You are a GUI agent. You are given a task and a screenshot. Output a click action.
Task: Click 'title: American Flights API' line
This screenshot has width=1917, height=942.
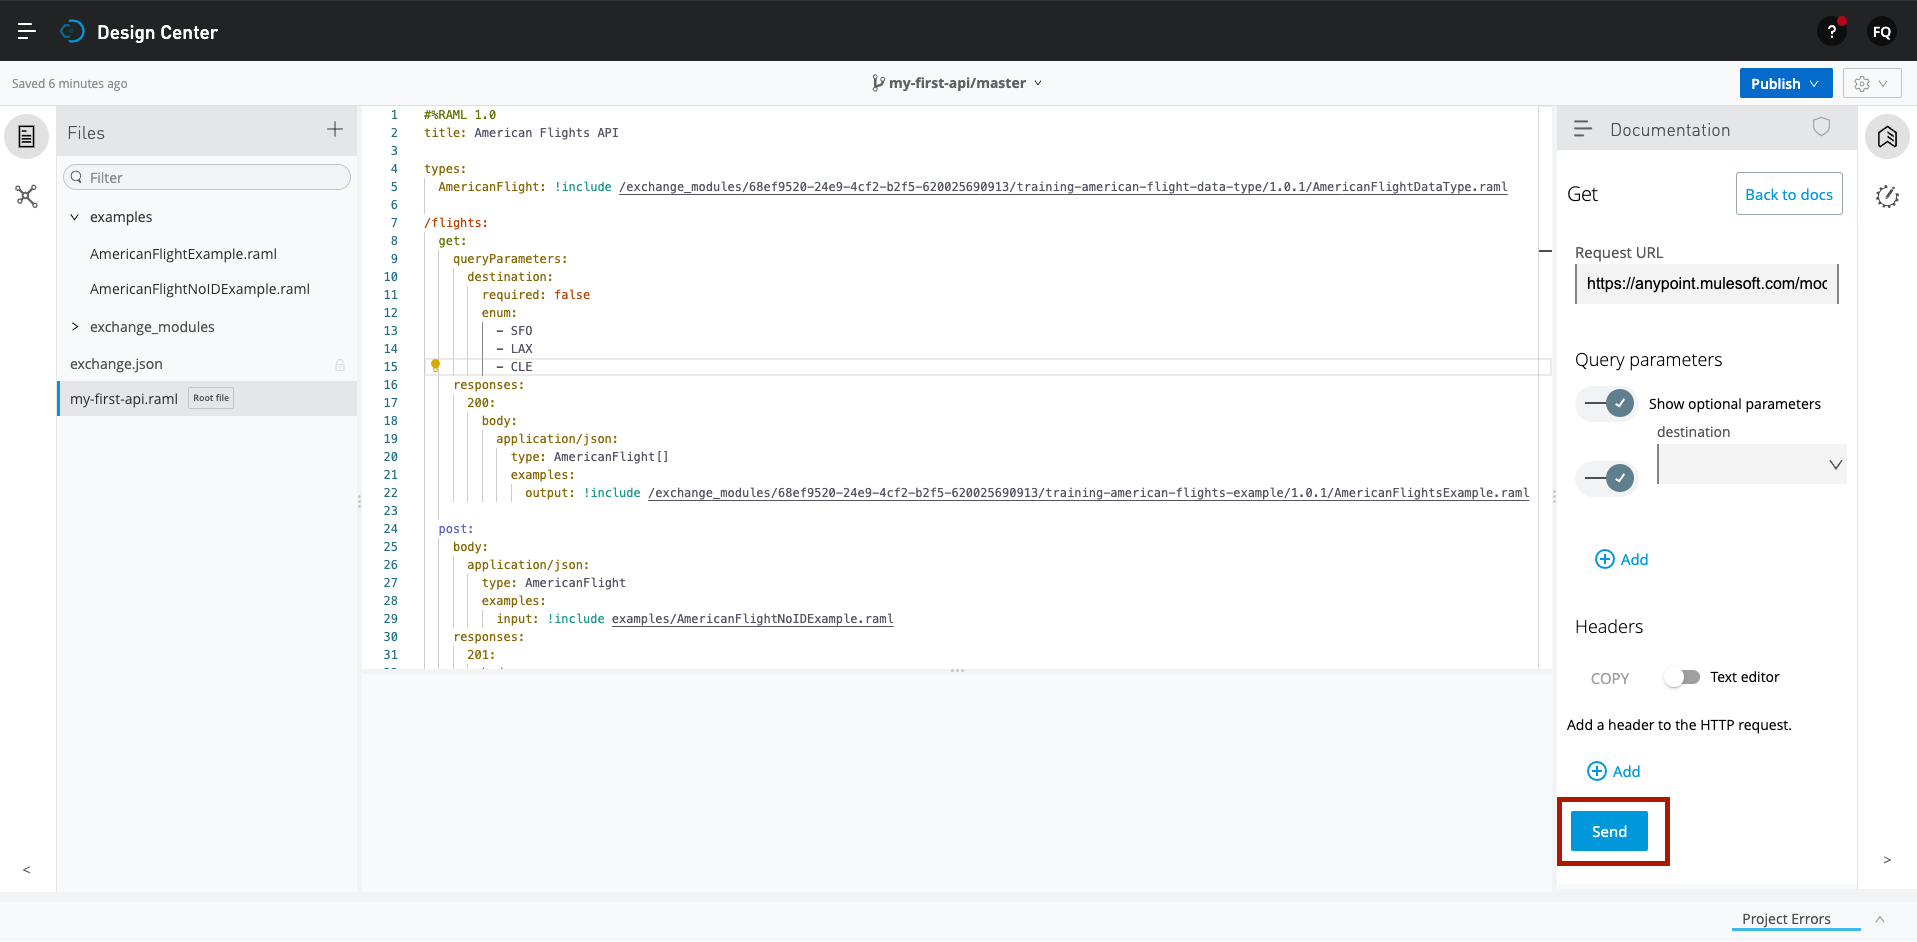click(x=521, y=133)
